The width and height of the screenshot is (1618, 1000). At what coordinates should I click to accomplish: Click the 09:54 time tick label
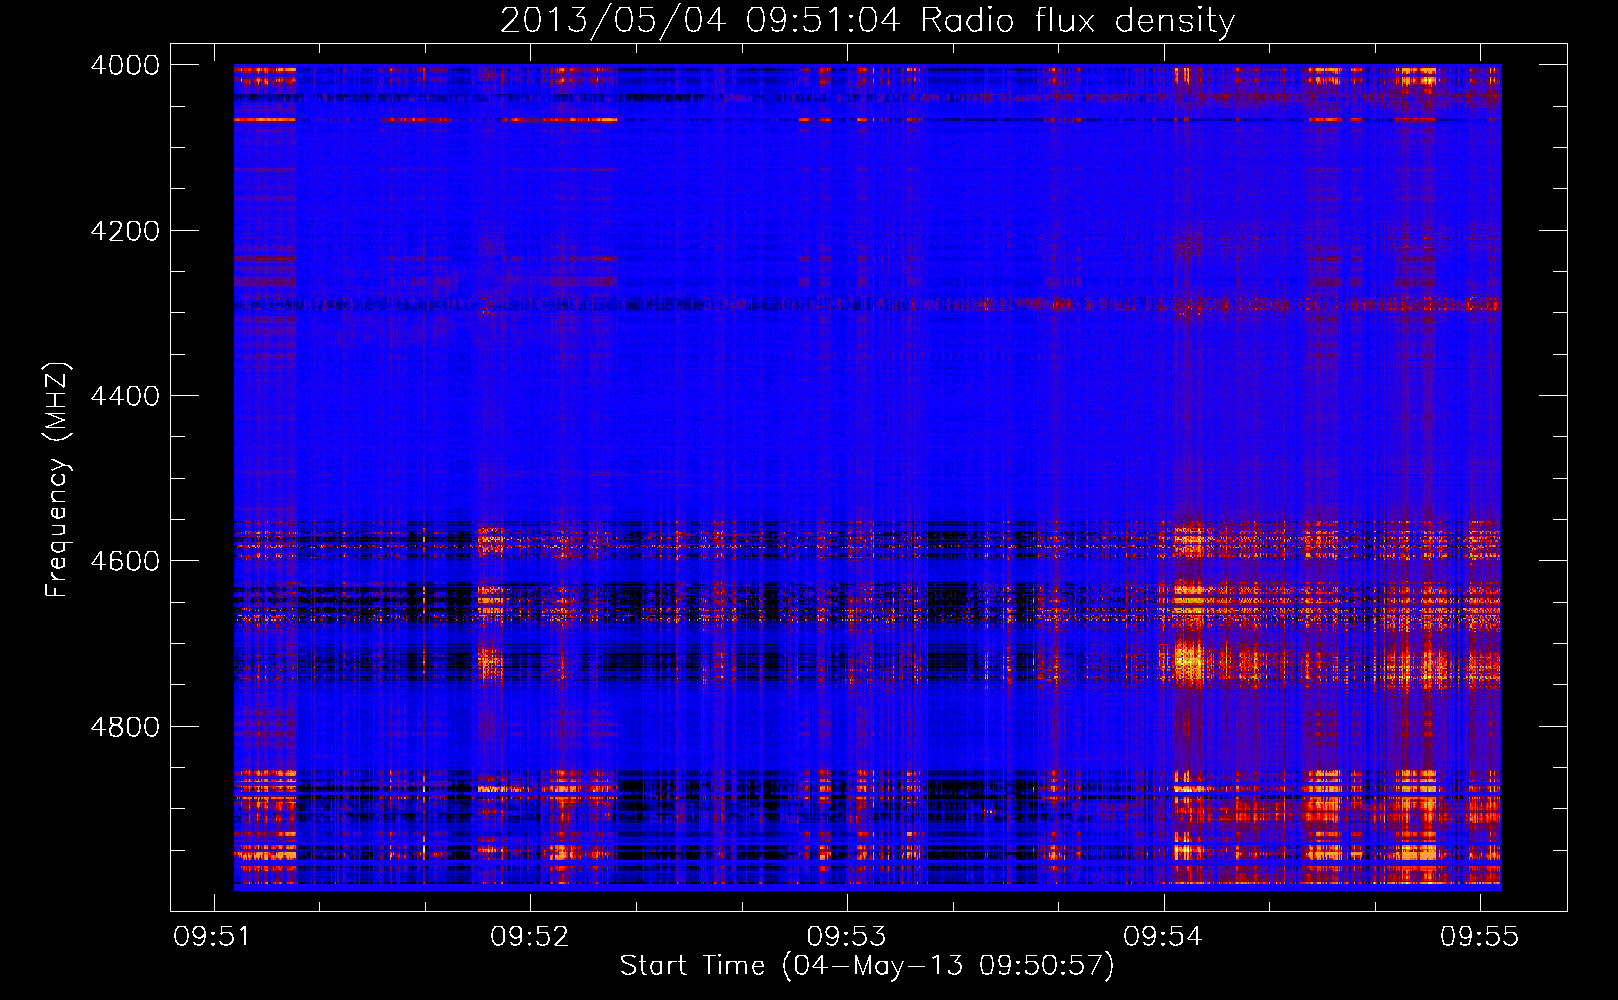[x=1163, y=937]
